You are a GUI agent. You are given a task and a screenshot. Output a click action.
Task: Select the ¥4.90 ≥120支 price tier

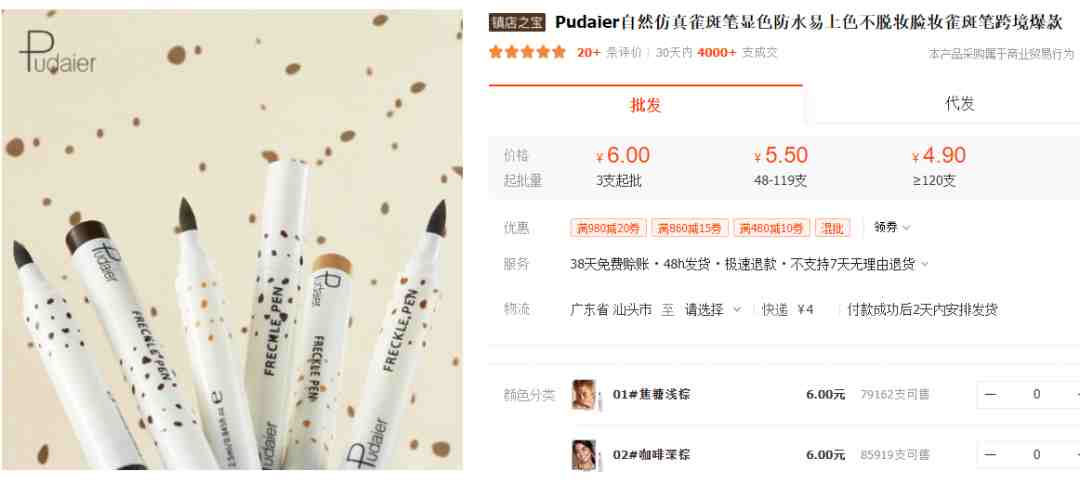tap(939, 167)
